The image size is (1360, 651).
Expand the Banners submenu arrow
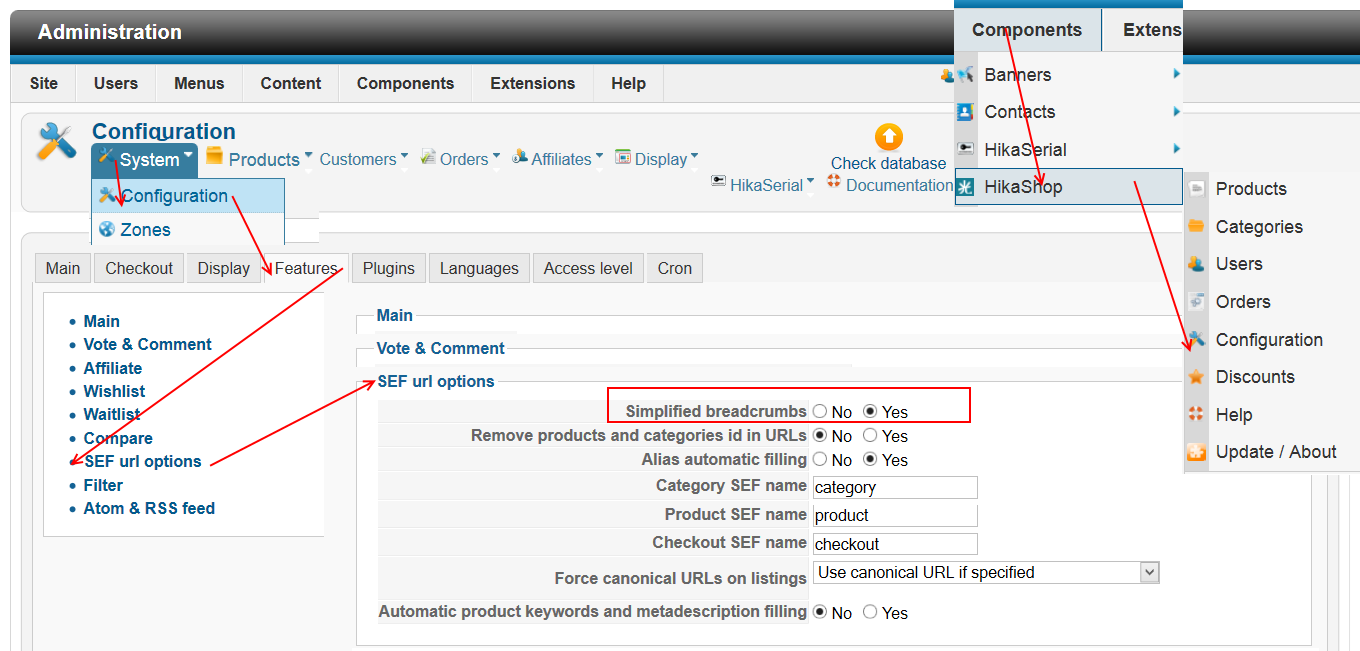click(1176, 74)
